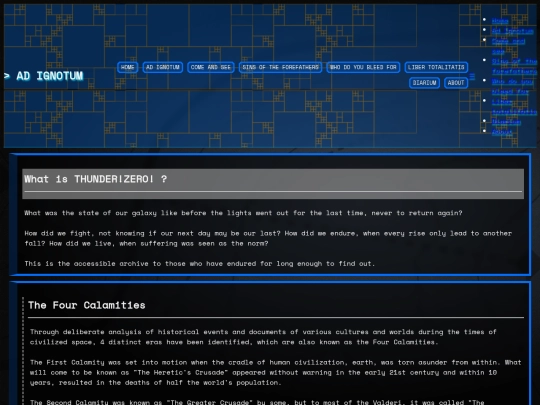
Task: Follow 'Sins of the forefathers' bulleted link
Action: coord(514,66)
